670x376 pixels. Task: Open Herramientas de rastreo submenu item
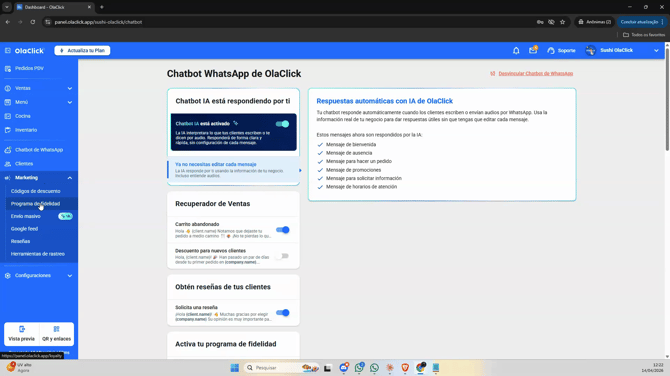click(x=38, y=254)
